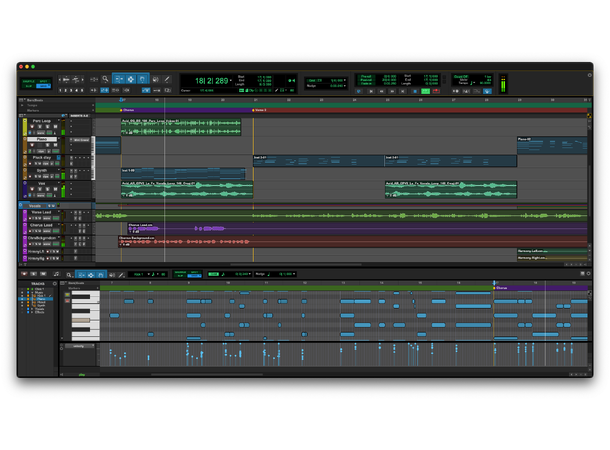Toggle the blue Metronome click button

point(487,91)
